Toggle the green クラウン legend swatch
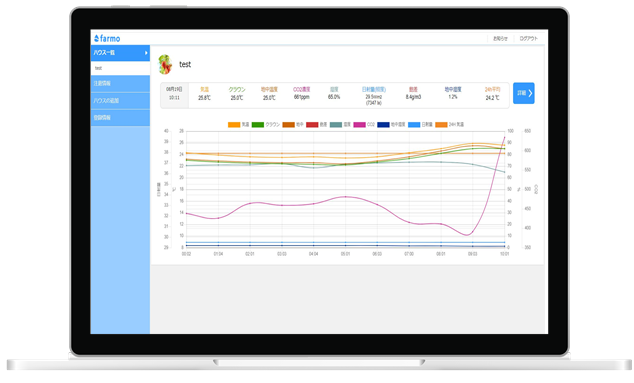 [258, 125]
